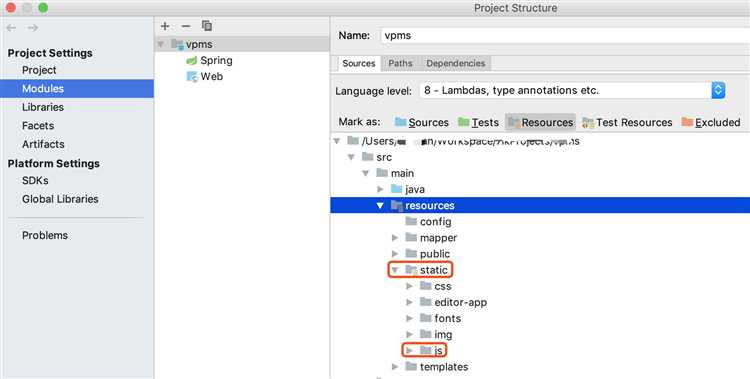
Task: Mark folder as Tests
Action: click(478, 123)
